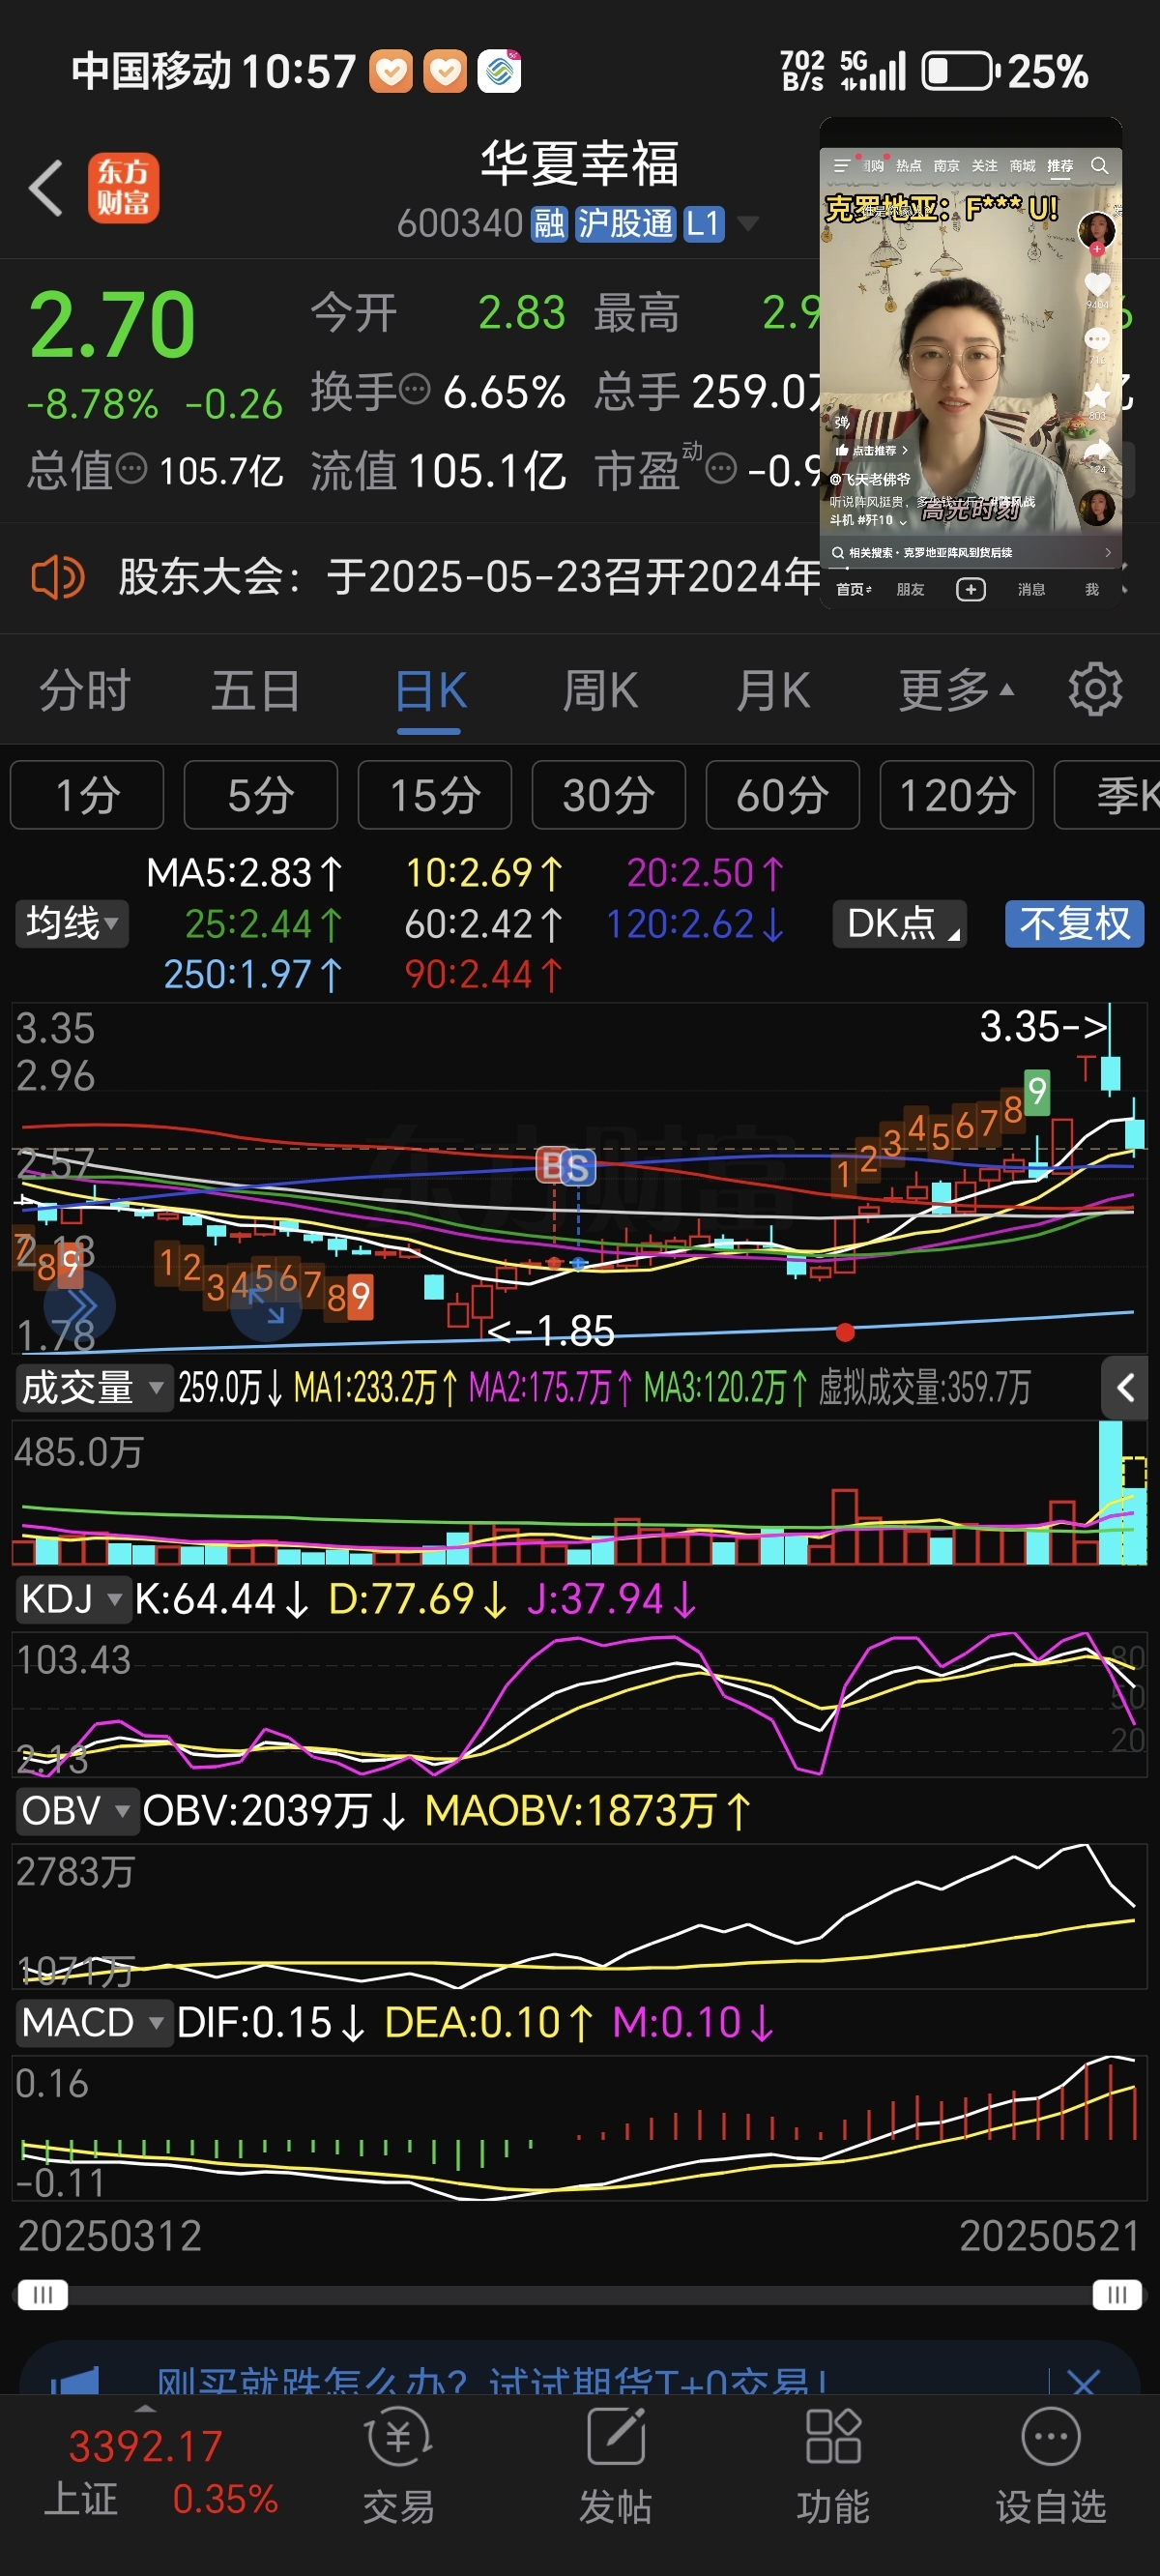Toggle 不复权 adjustment mode
The image size is (1160, 2576).
click(x=1075, y=923)
